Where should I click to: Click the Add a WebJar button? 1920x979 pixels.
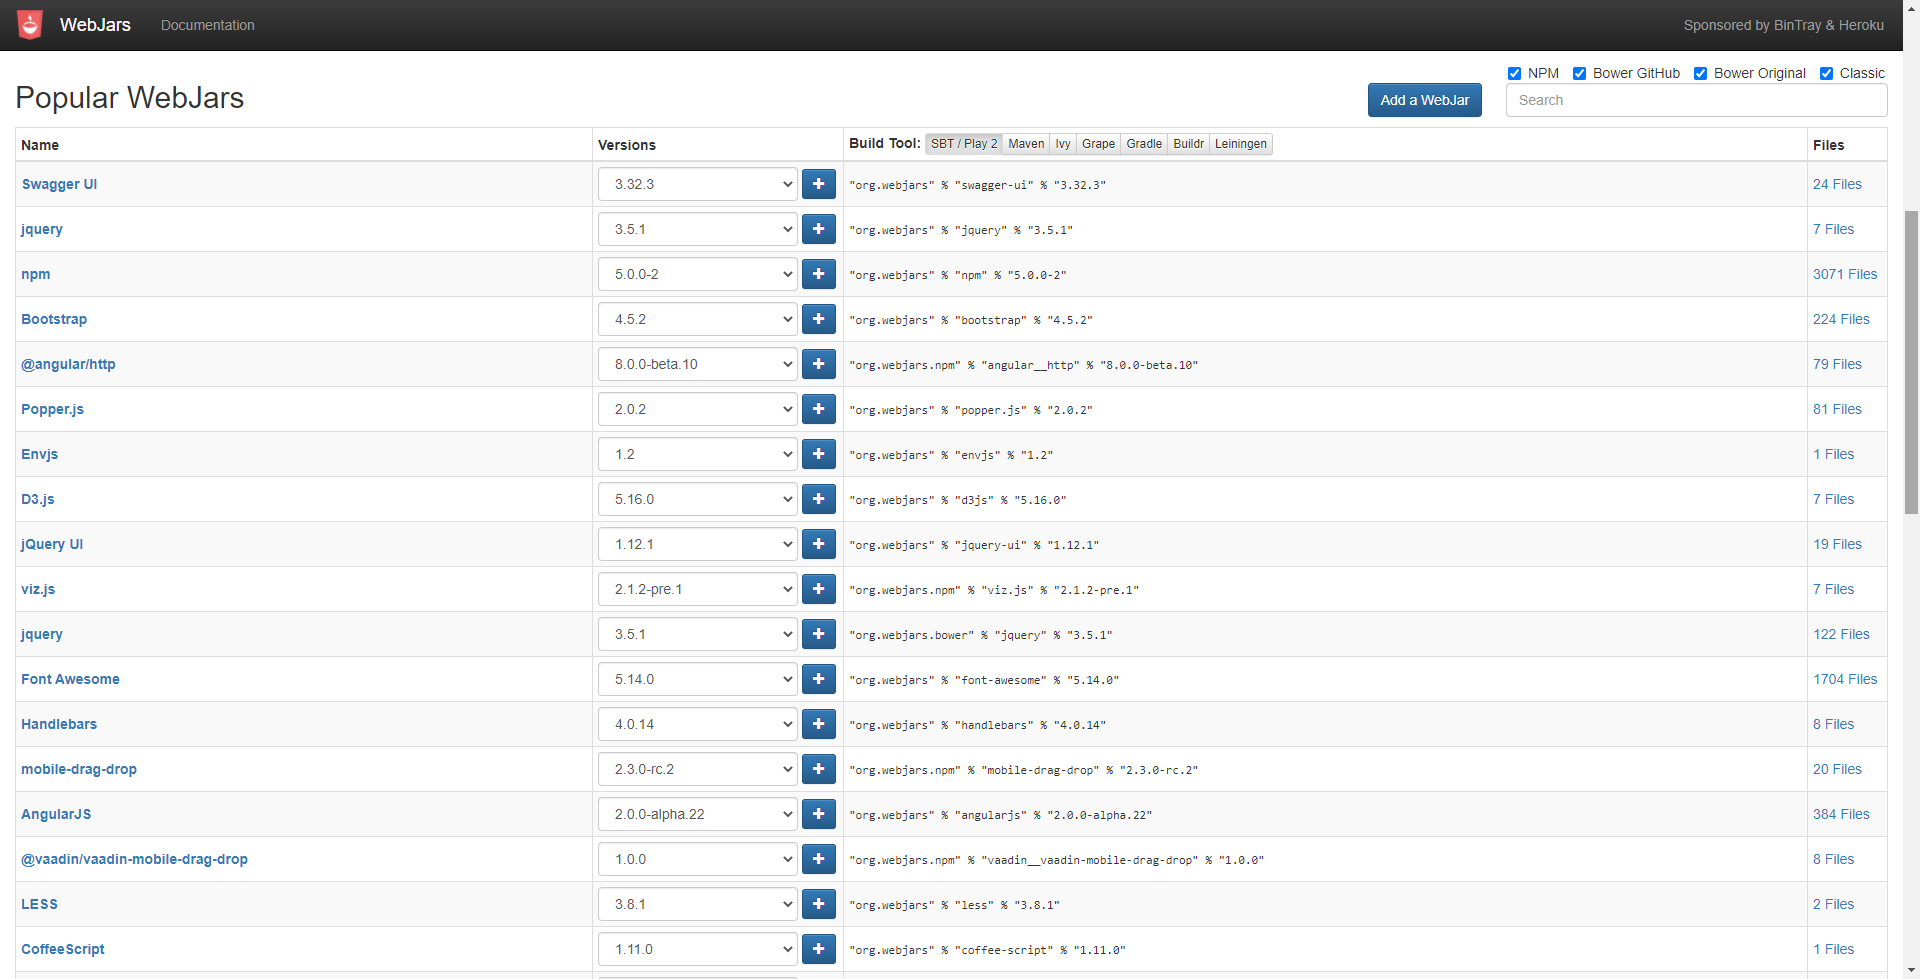1424,100
